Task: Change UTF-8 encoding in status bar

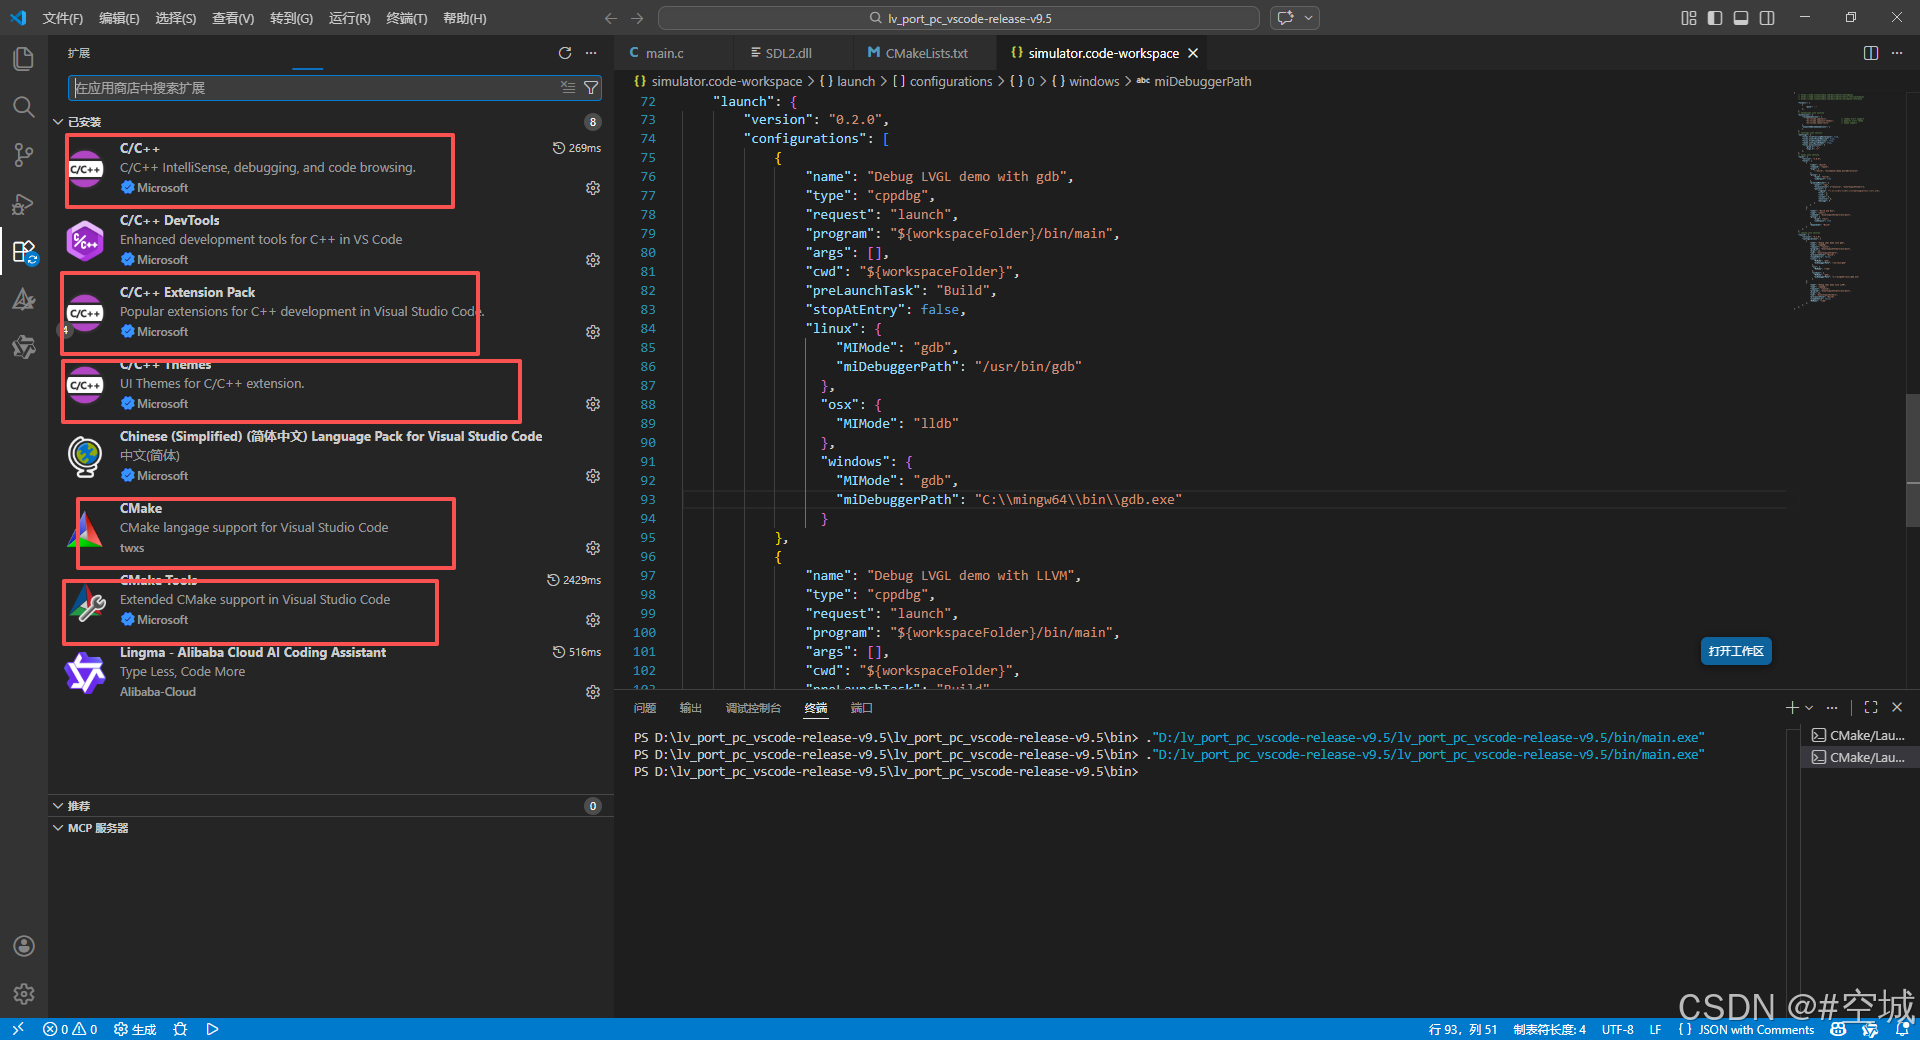Action: click(x=1617, y=1029)
